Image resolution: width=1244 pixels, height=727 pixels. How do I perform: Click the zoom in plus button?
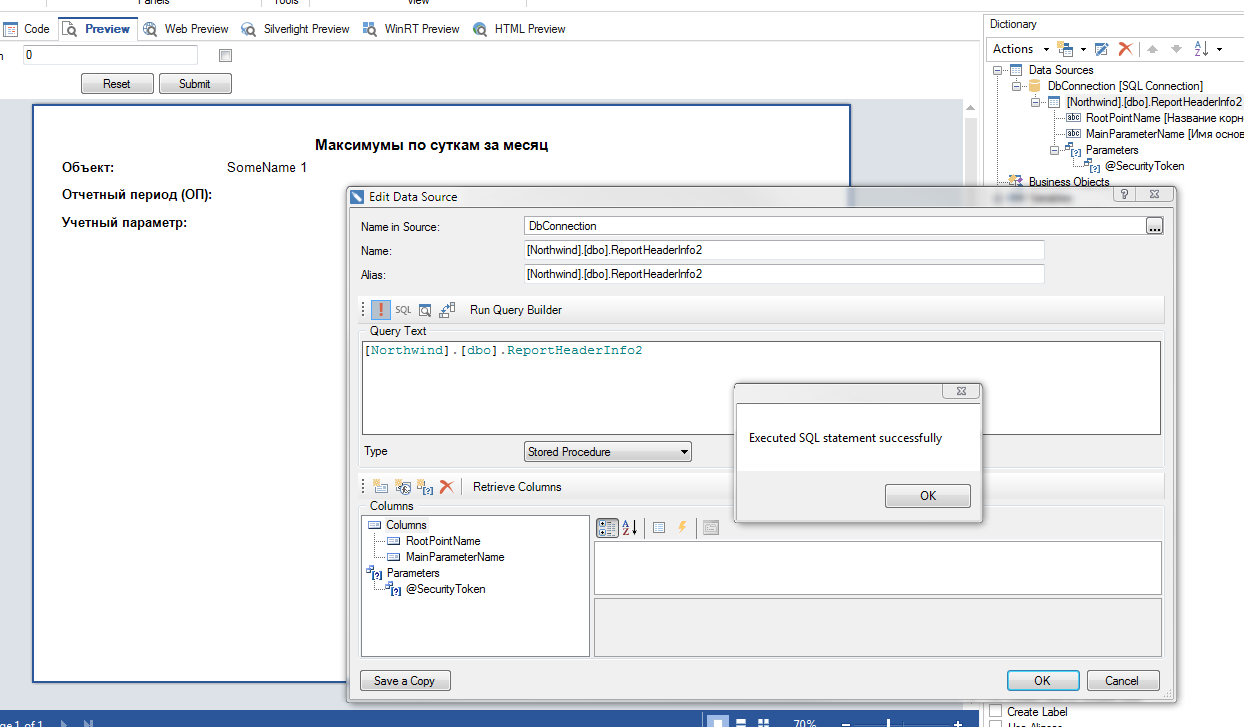958,723
